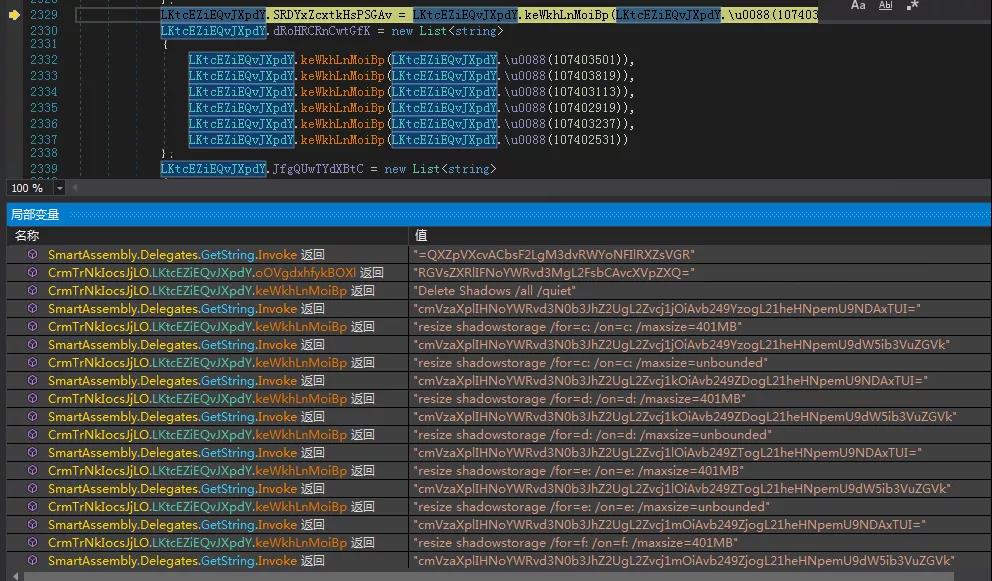The height and width of the screenshot is (581, 992).
Task: Click the yellow current-statement arrow at line 2329
Action: pyautogui.click(x=14, y=15)
